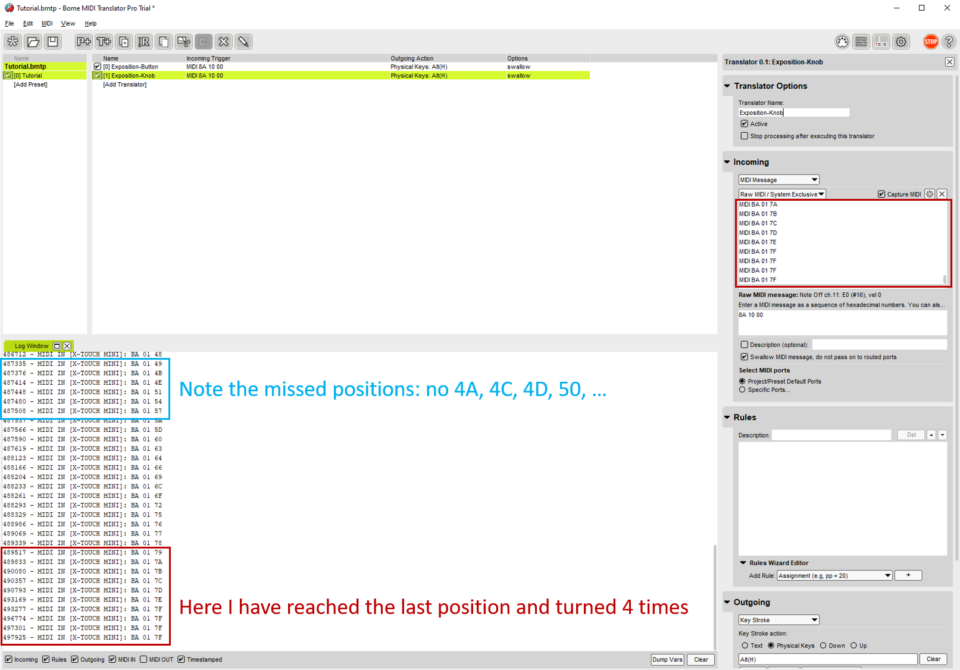Click the Delete (X) icon in main toolbar
960x670 pixels.
(223, 42)
